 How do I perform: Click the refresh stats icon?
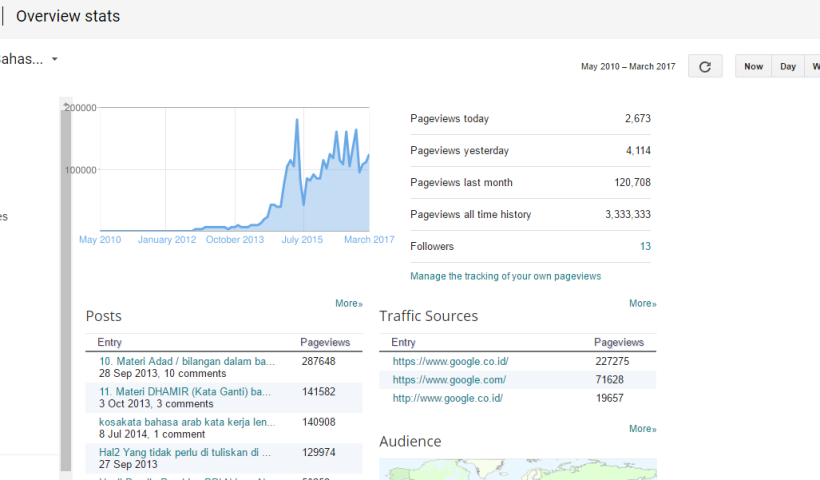(705, 67)
